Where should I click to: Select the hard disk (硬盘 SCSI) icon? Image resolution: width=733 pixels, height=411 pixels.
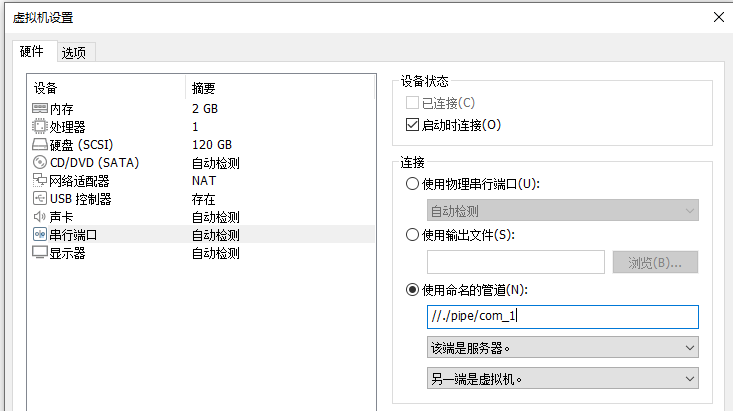coord(40,145)
